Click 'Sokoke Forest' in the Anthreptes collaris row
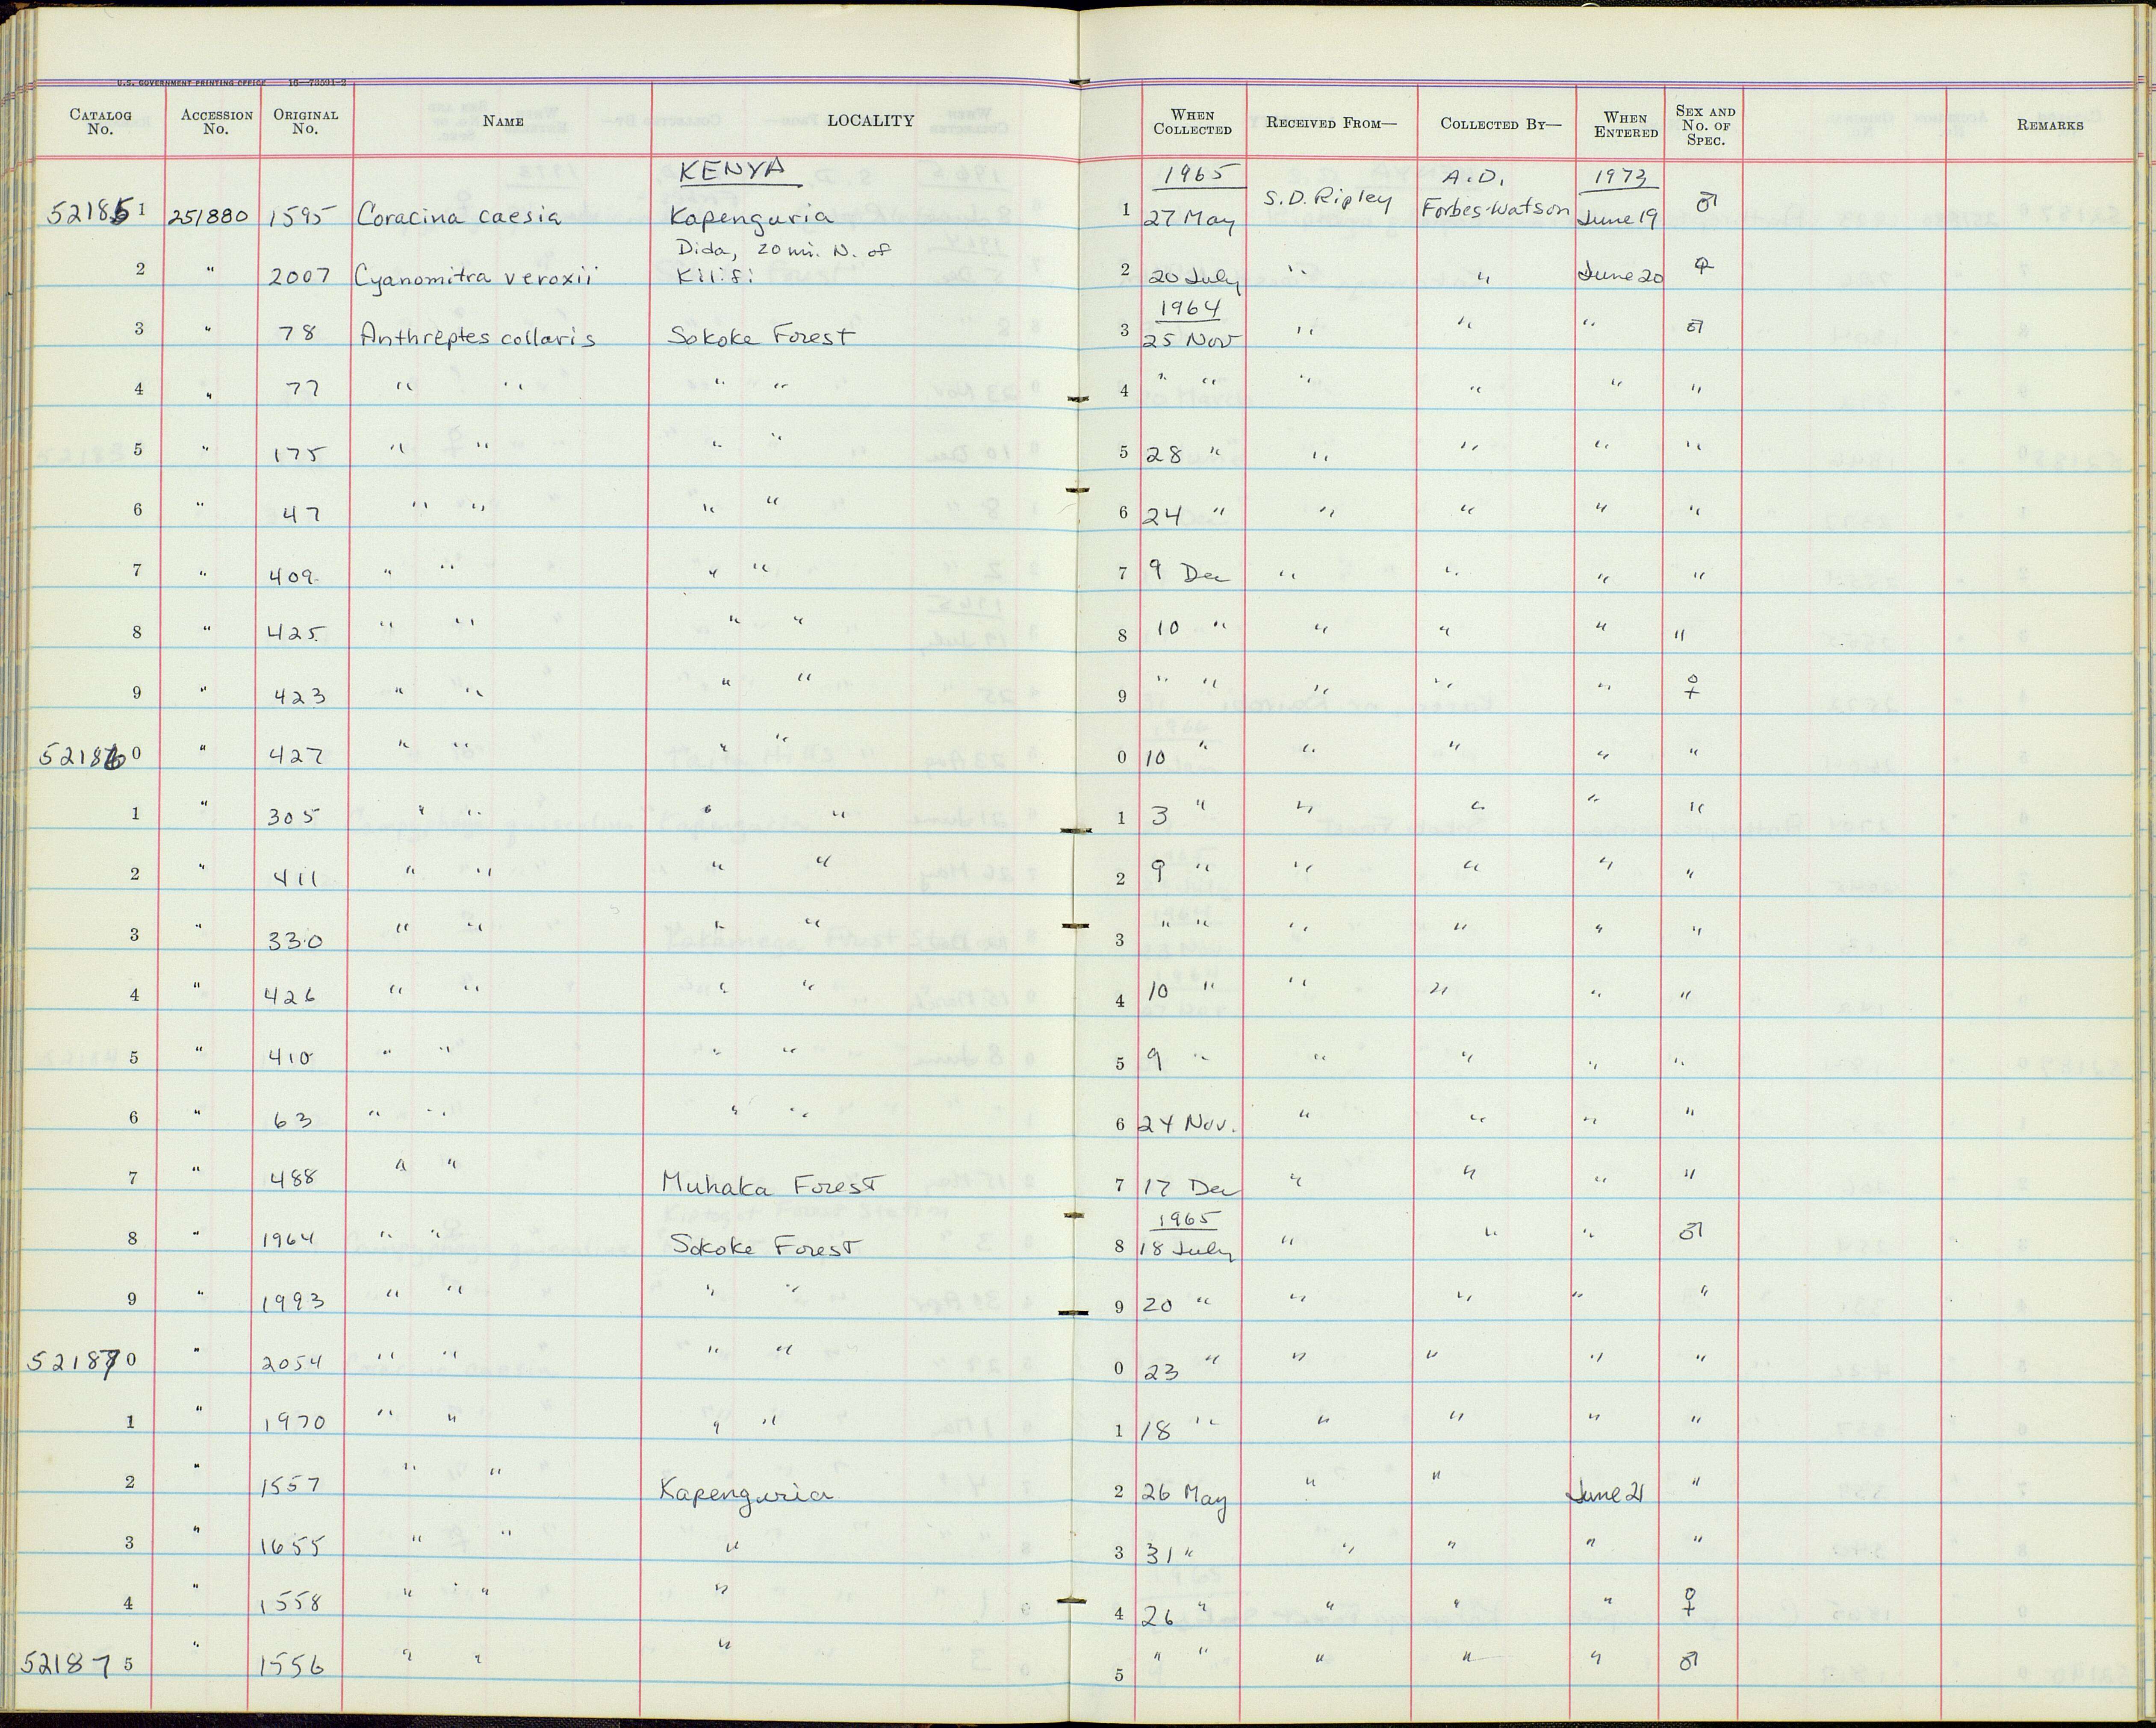The width and height of the screenshot is (2156, 1728). coord(762,336)
